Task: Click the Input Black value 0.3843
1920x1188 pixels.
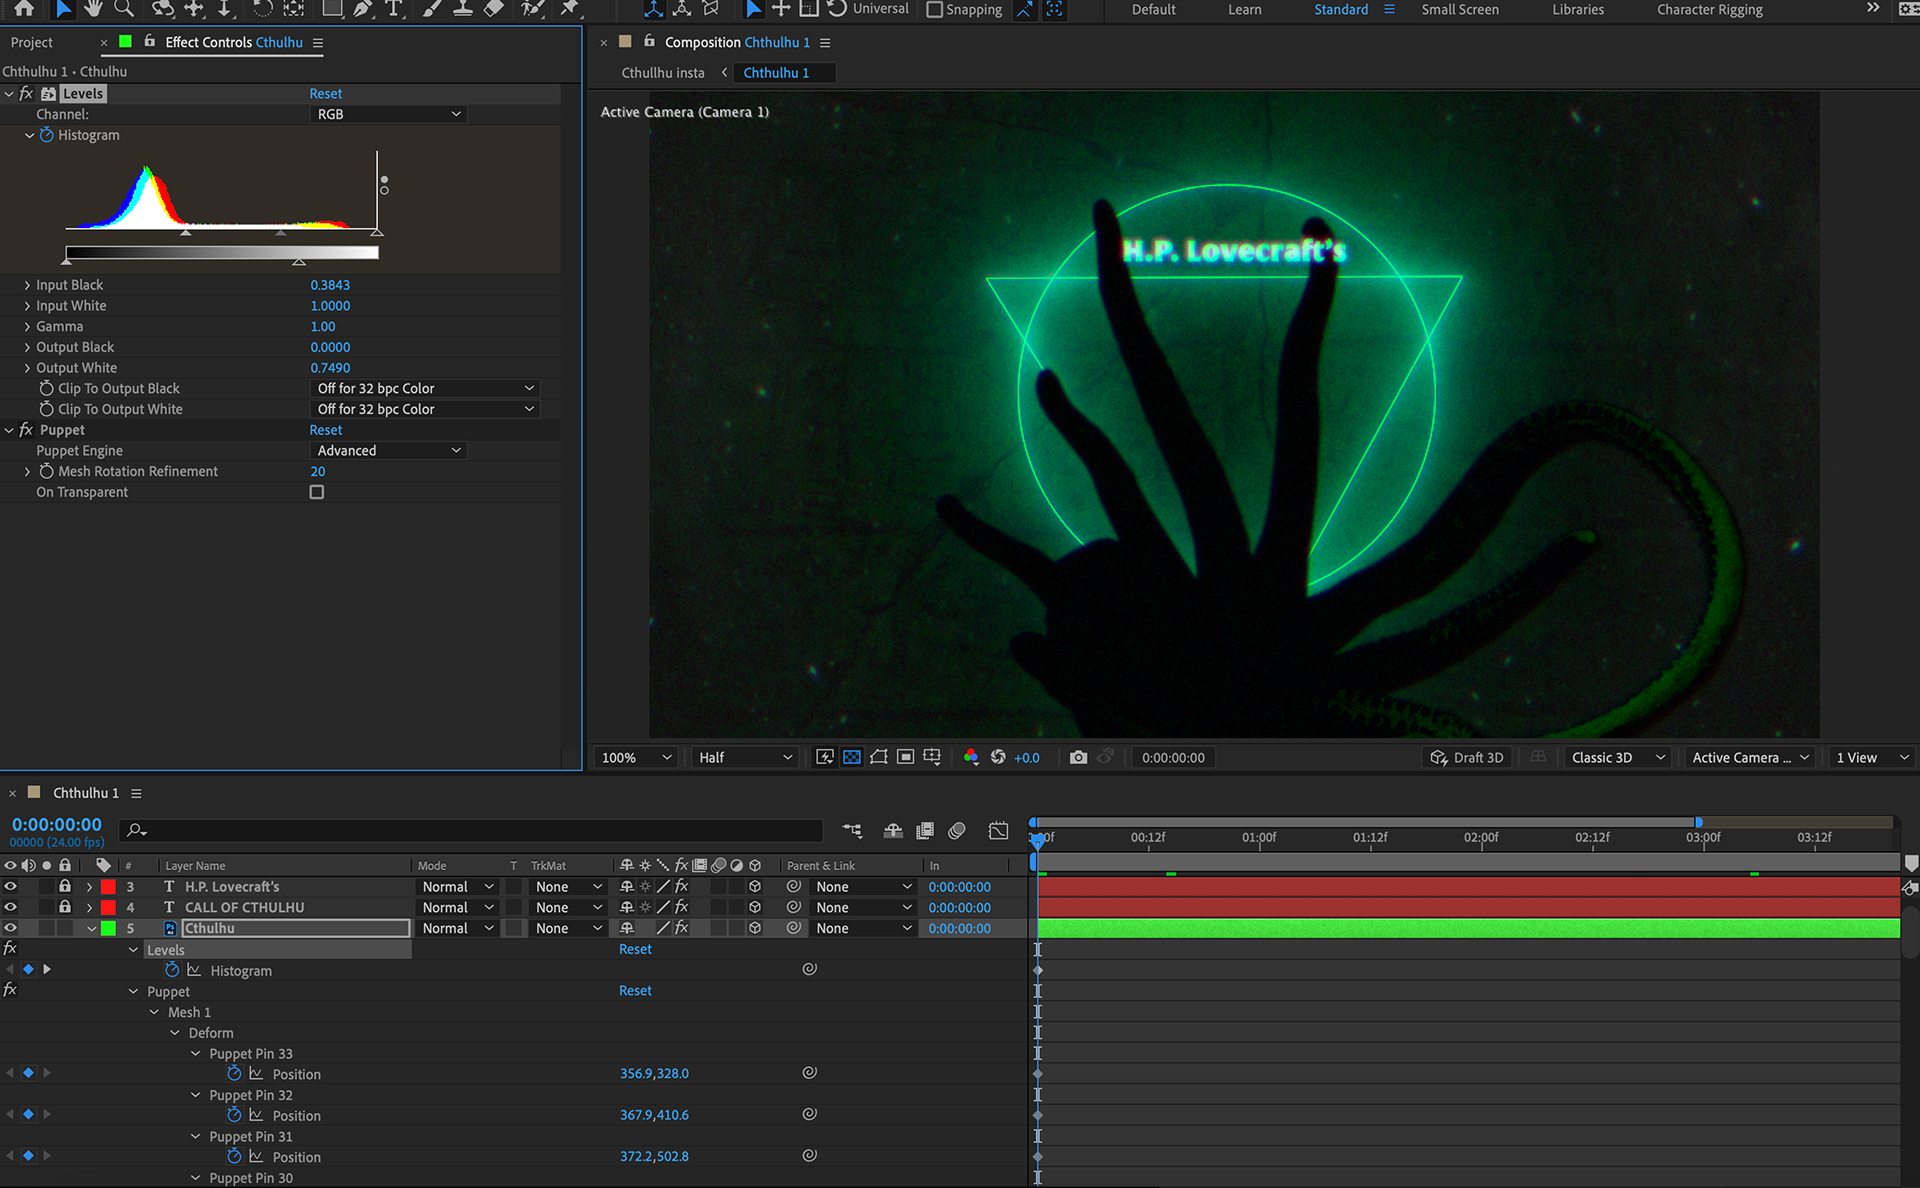Action: [x=330, y=285]
